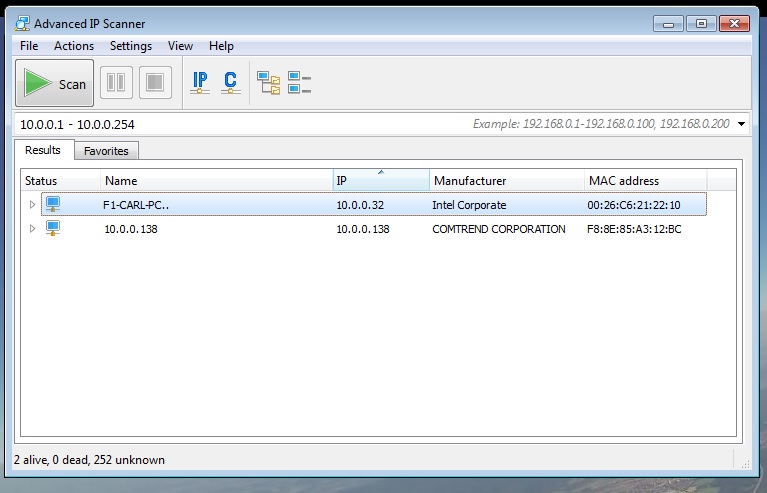Click the C subnet class icon
Viewport: 767px width, 493px height.
click(230, 83)
